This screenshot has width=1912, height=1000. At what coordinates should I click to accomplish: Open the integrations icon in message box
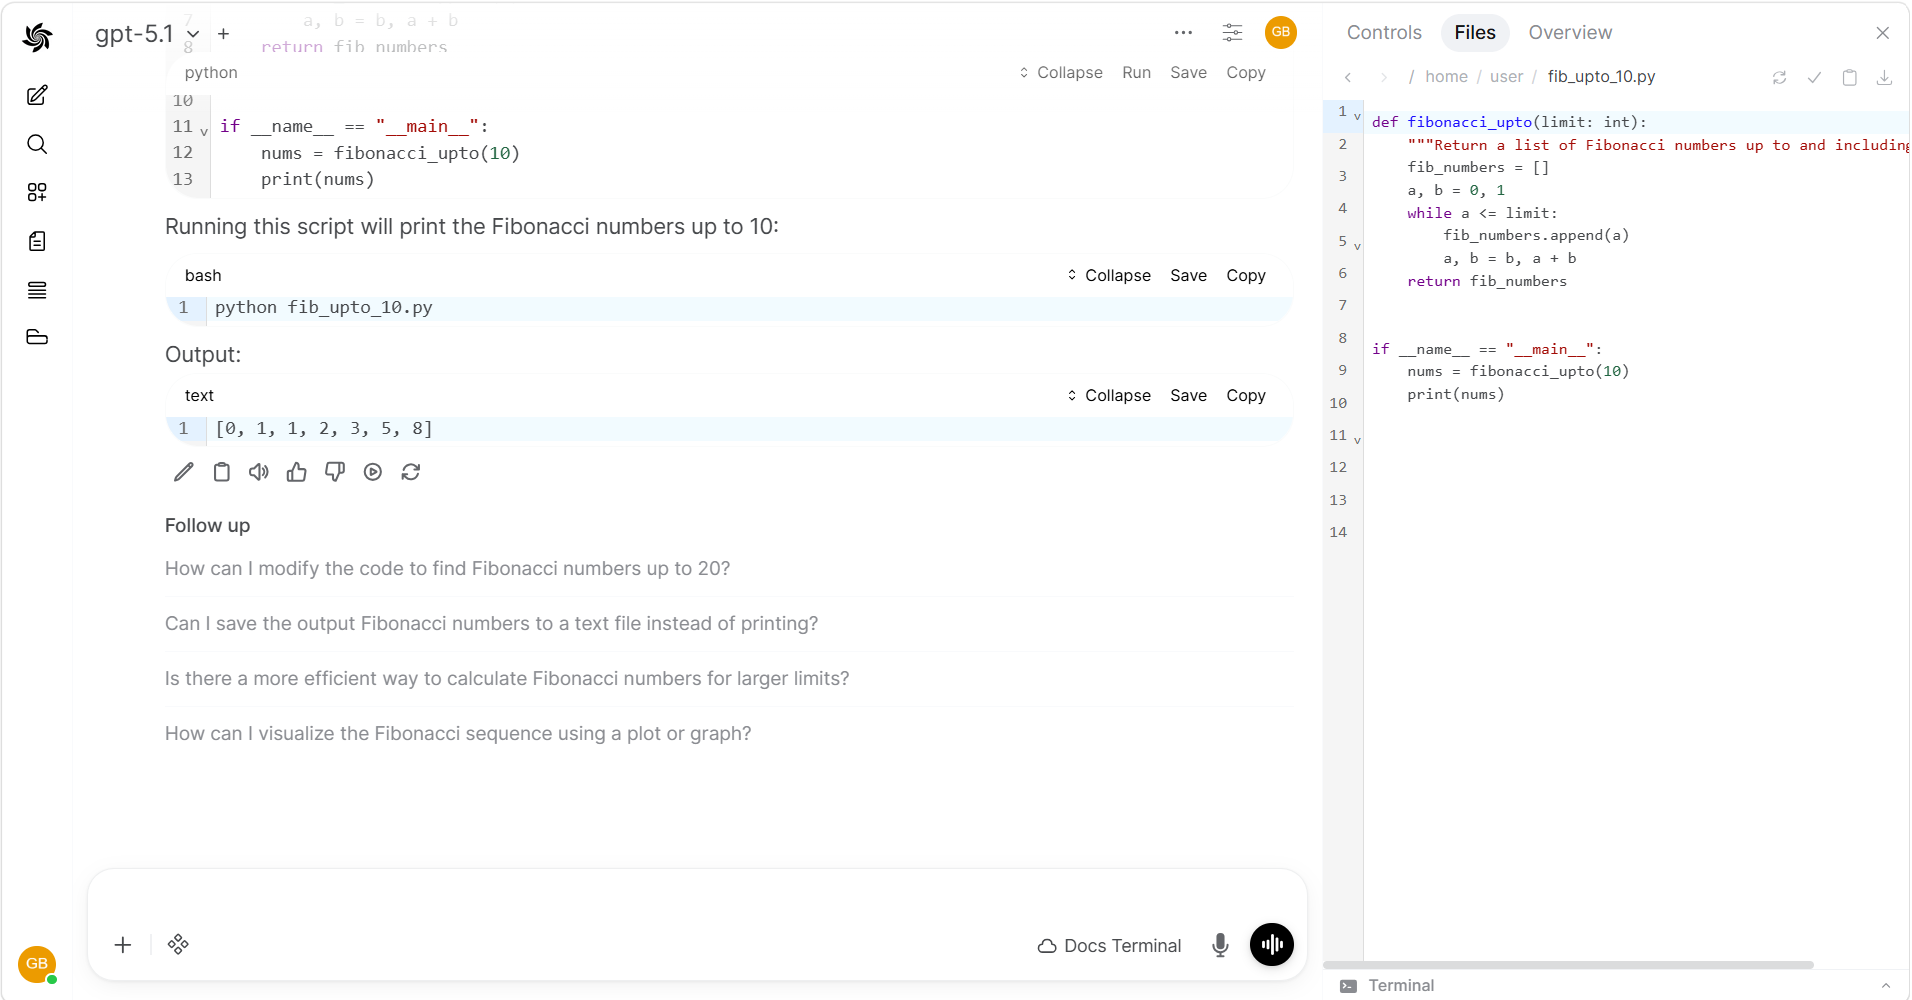[178, 945]
